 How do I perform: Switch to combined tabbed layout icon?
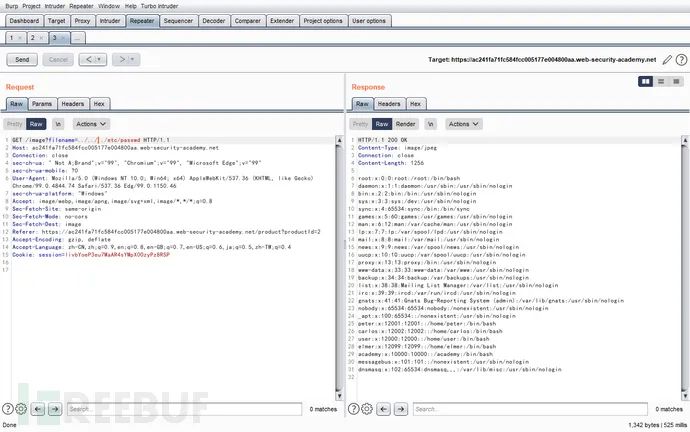point(676,81)
